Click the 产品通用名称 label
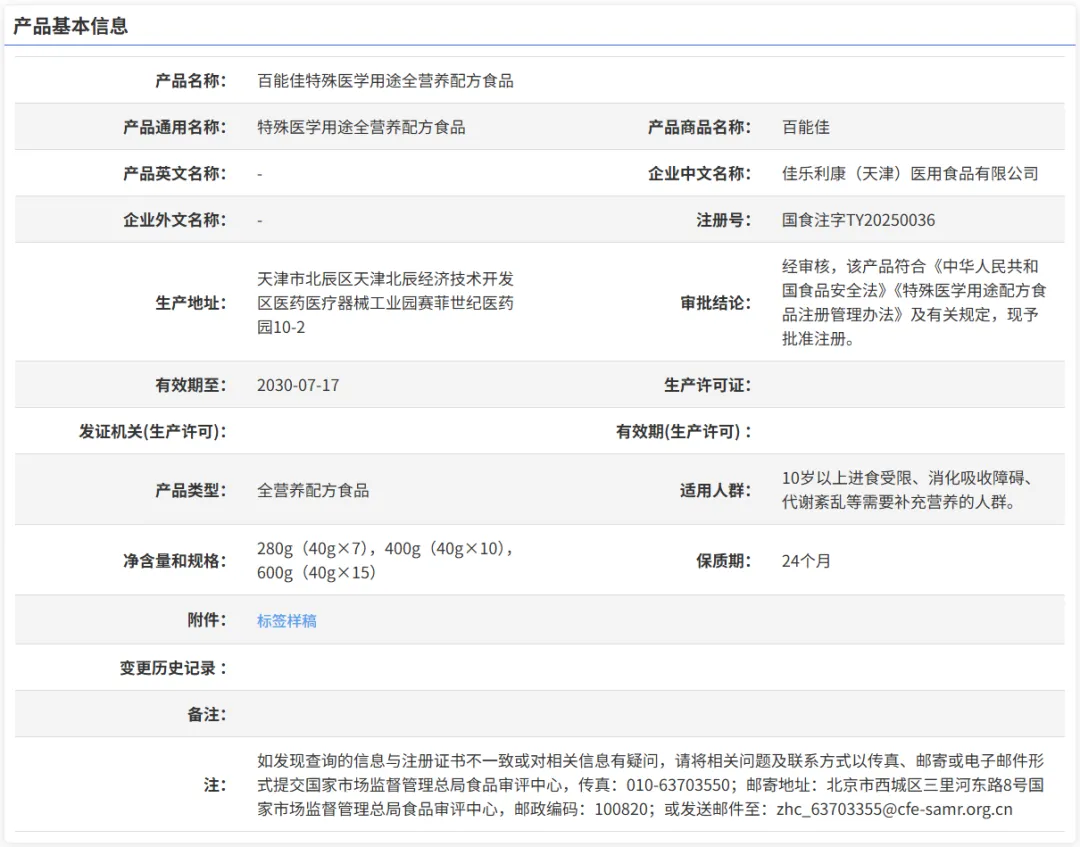 tap(175, 127)
